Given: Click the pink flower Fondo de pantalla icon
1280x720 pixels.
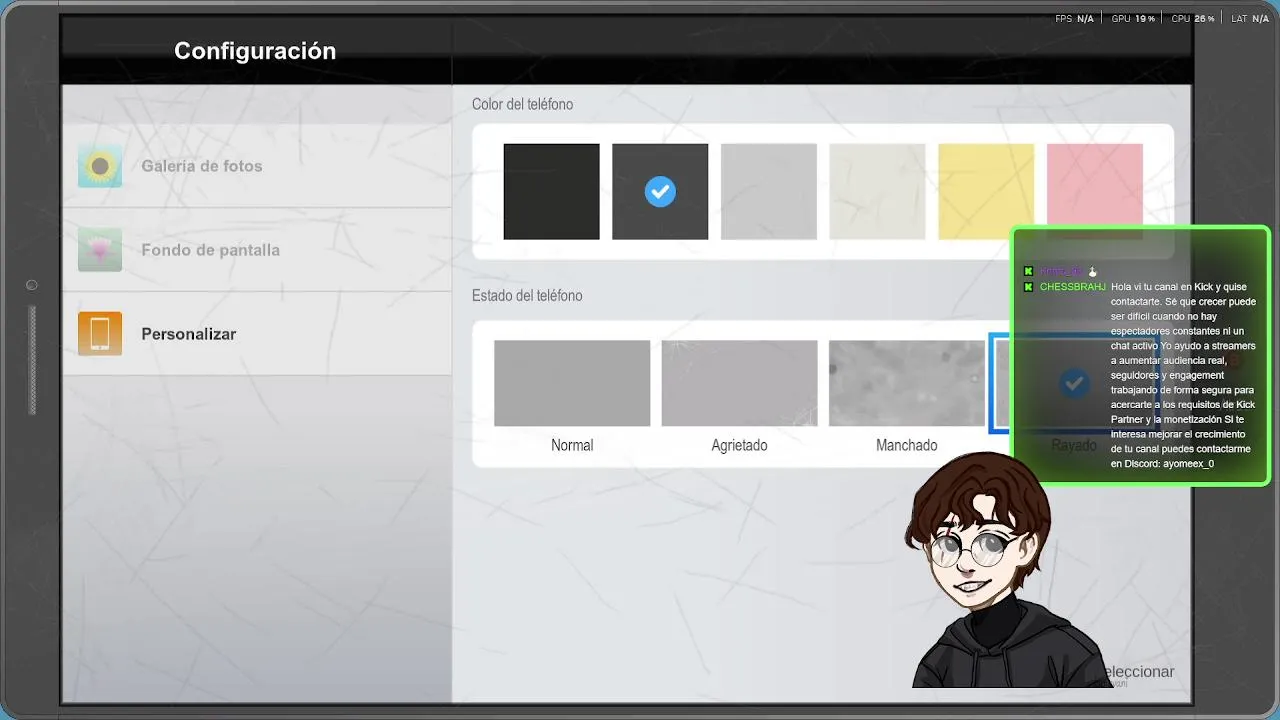Looking at the screenshot, I should [100, 250].
